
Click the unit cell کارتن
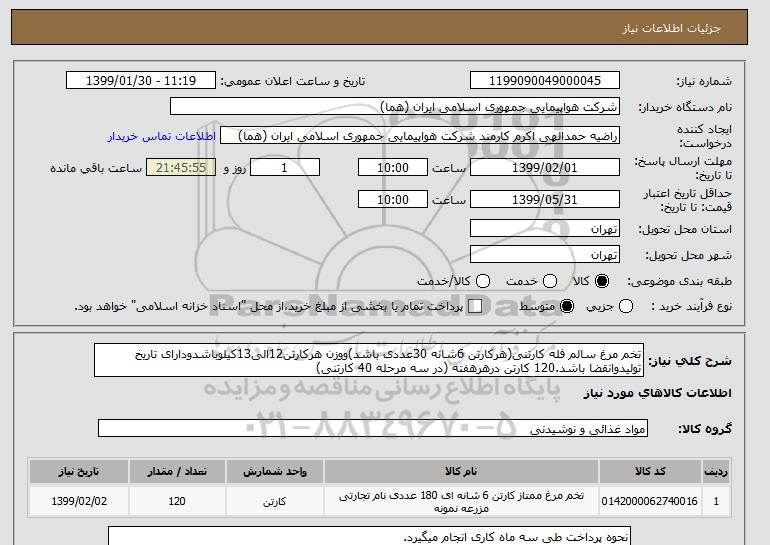pyautogui.click(x=275, y=501)
